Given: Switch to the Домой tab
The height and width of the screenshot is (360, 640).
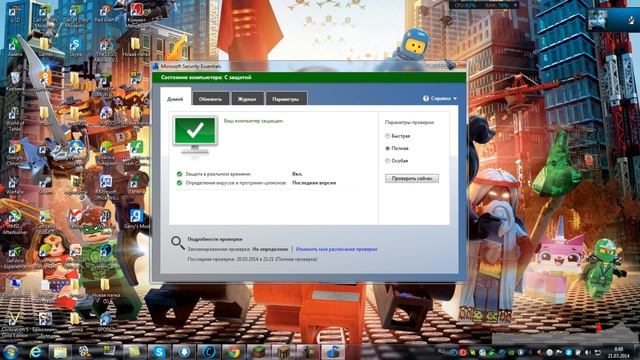Looking at the screenshot, I should pos(175,98).
